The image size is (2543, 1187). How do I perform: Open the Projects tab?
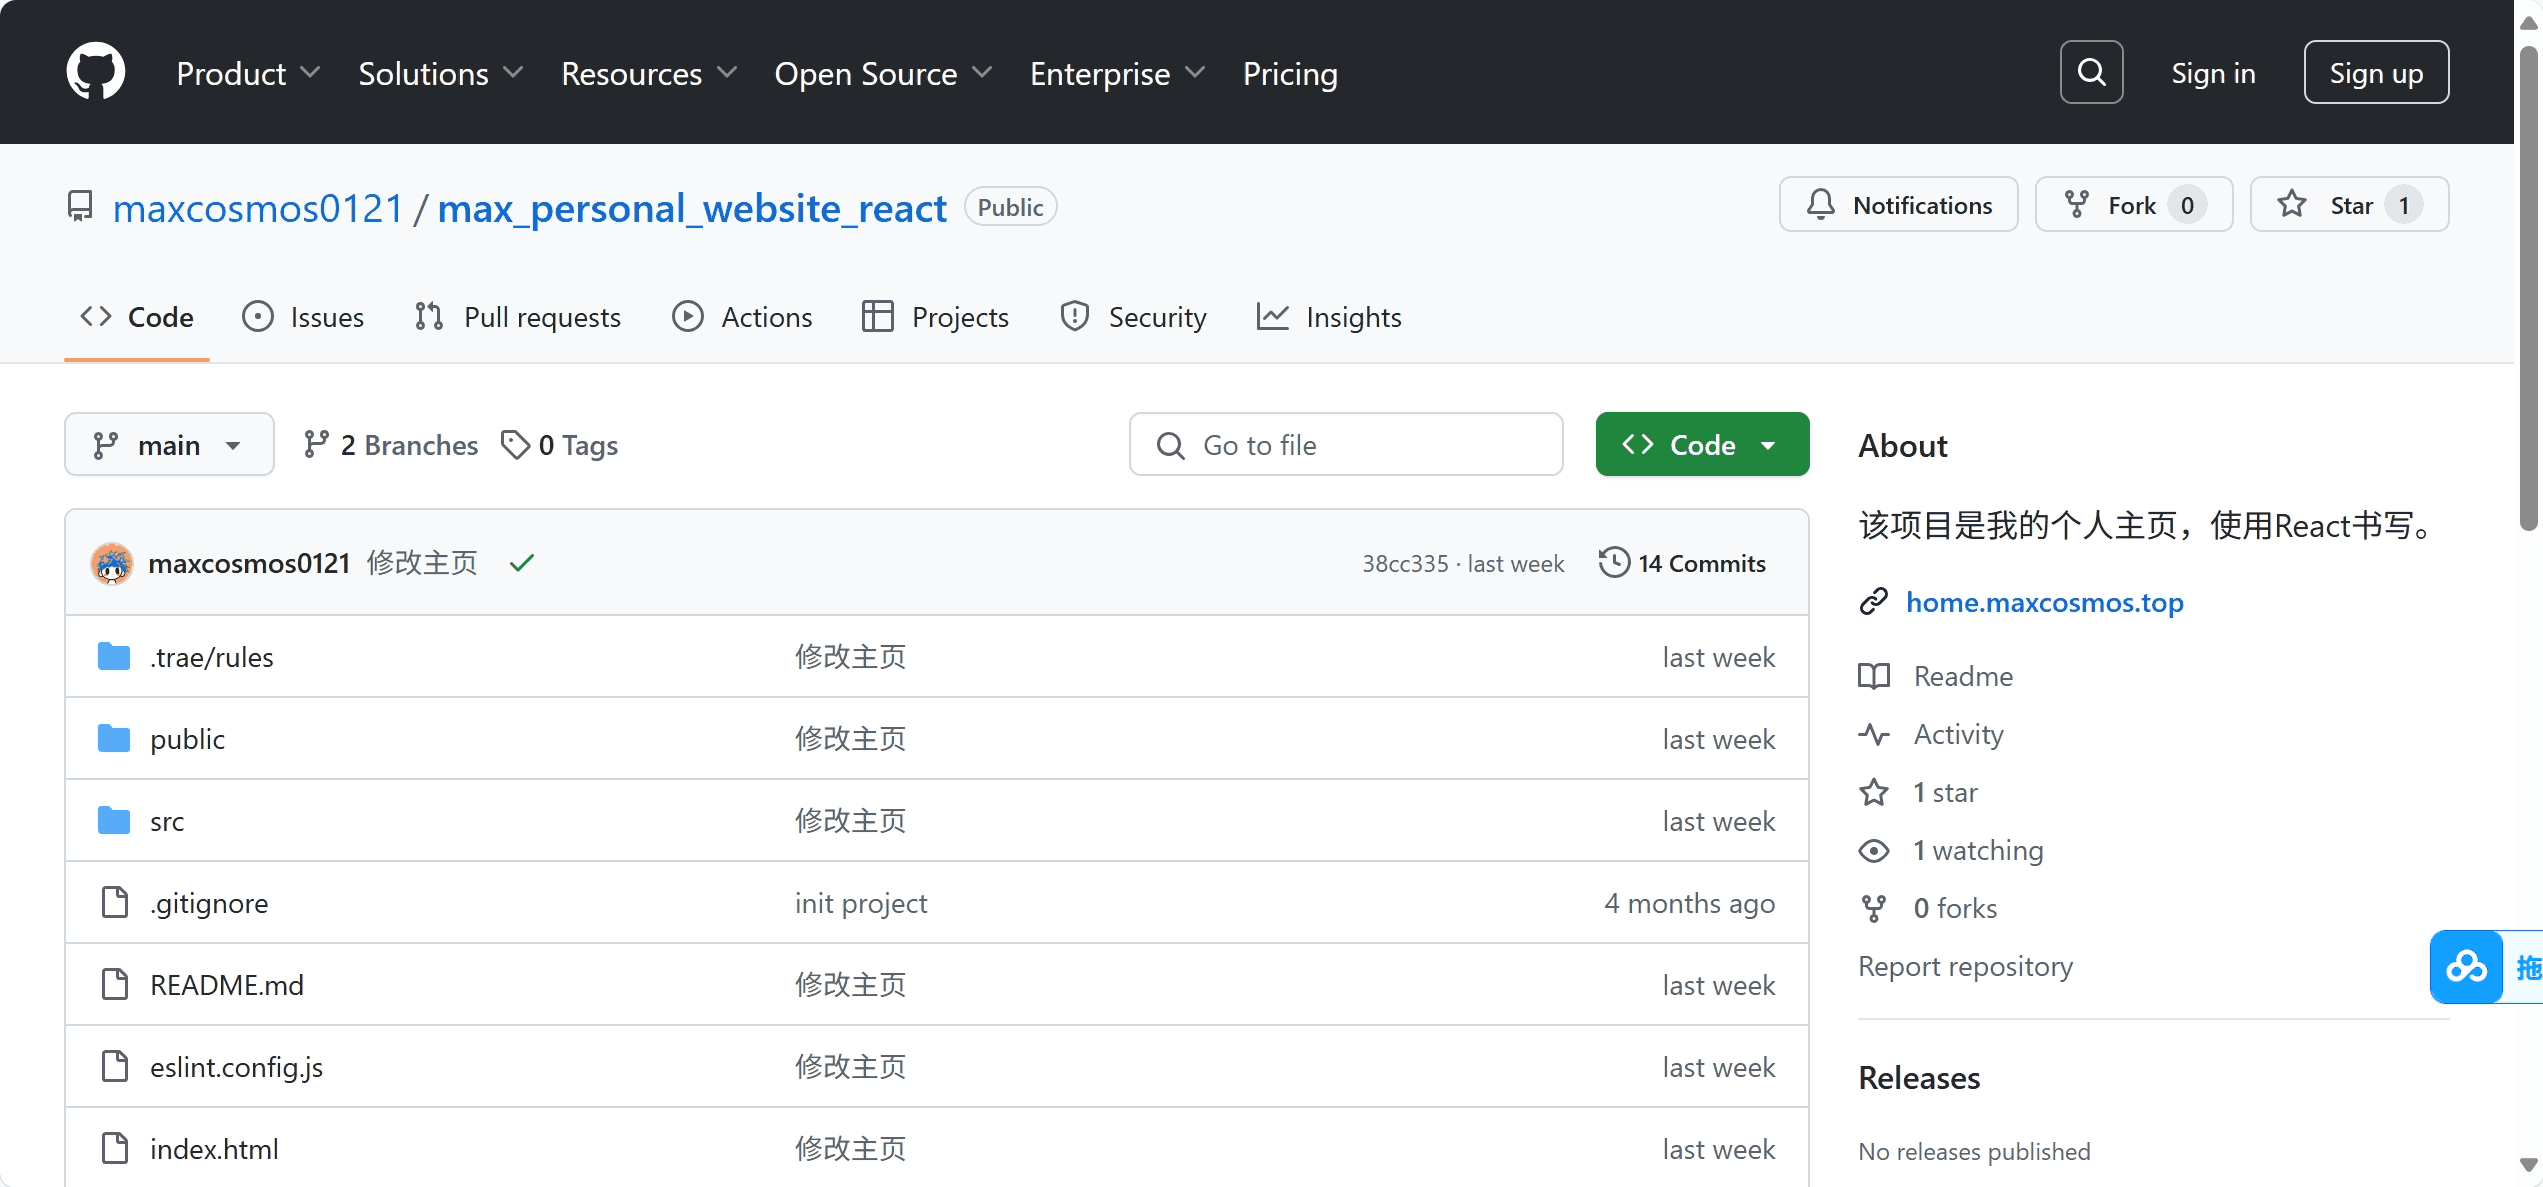pos(935,317)
